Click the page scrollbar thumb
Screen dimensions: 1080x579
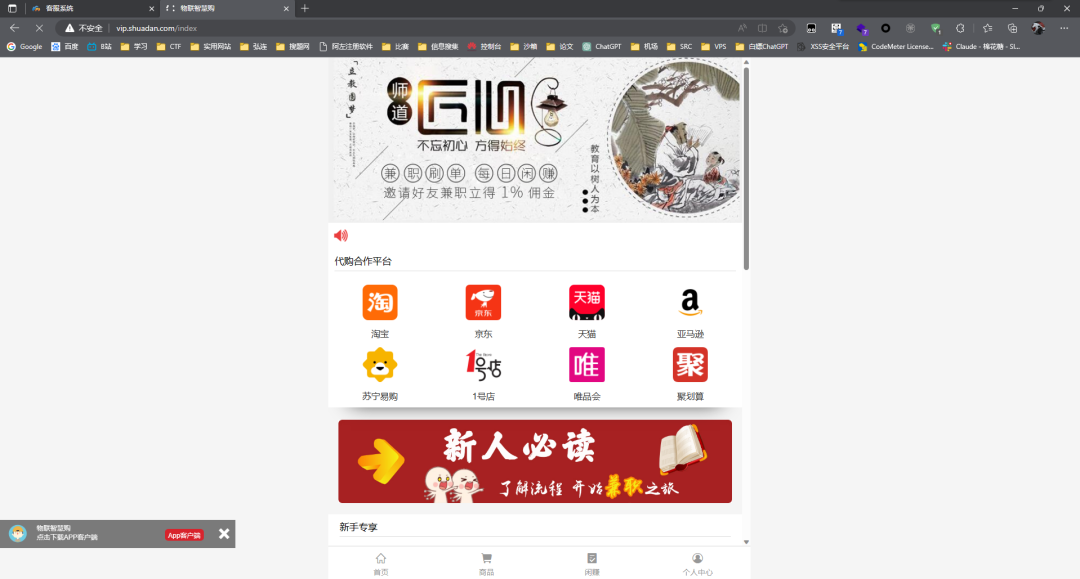(x=746, y=169)
